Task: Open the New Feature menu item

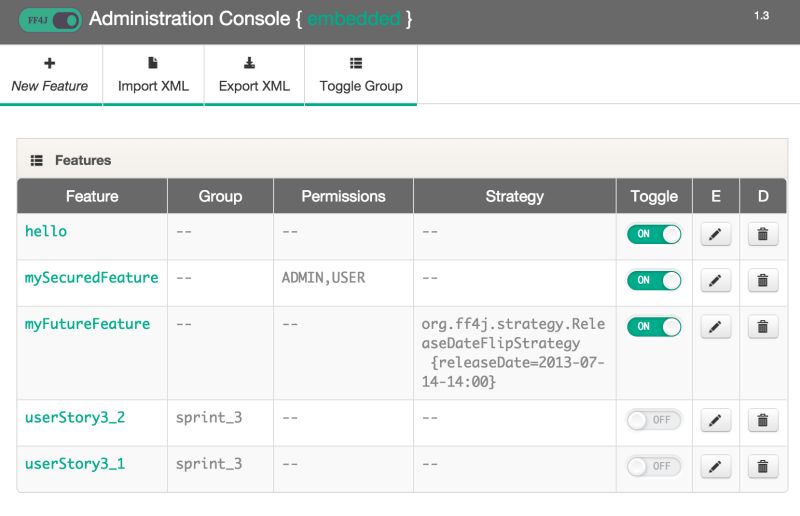Action: [50, 75]
